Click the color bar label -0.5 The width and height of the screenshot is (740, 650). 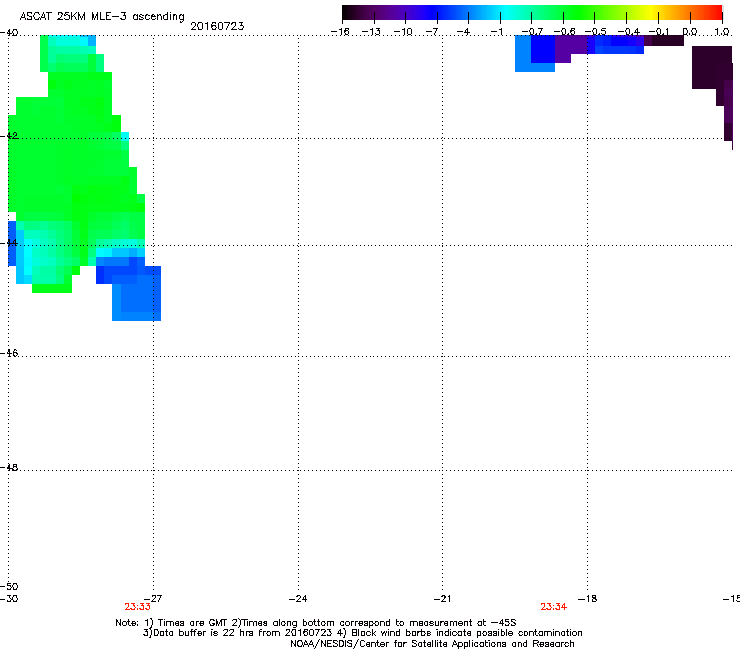[595, 32]
